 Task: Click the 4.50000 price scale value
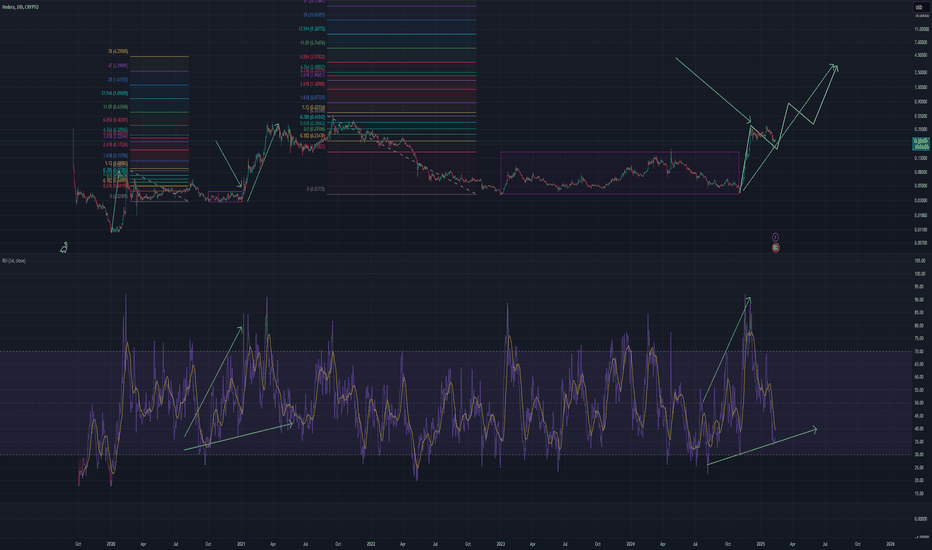(921, 56)
